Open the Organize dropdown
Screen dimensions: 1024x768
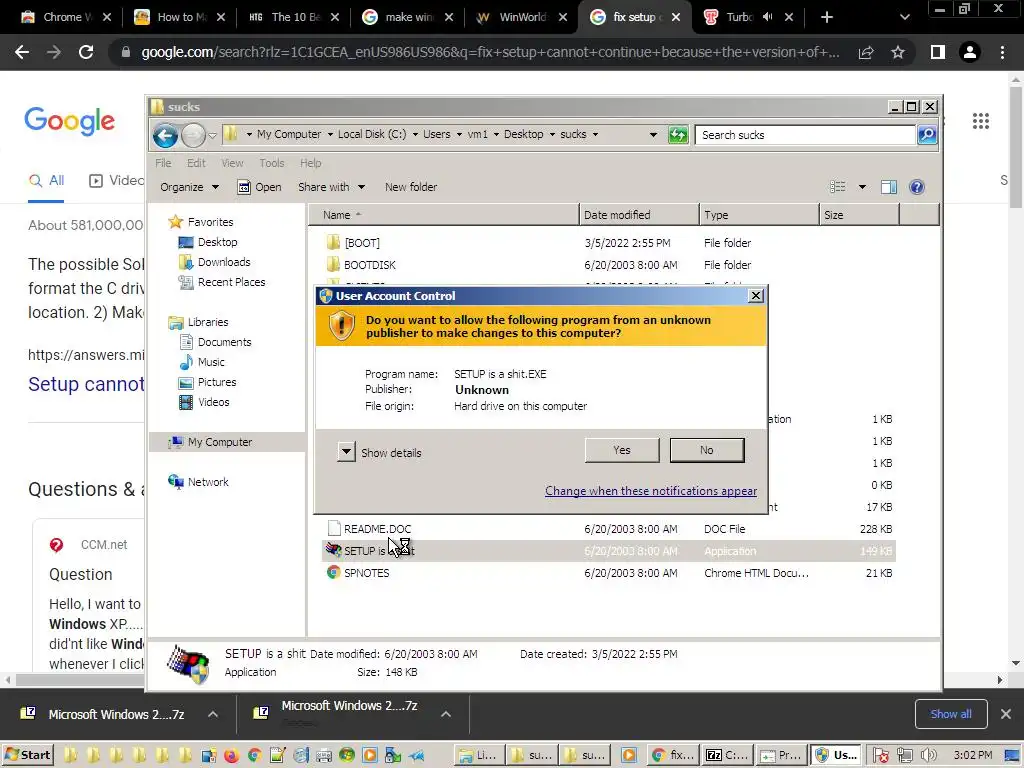coord(189,187)
